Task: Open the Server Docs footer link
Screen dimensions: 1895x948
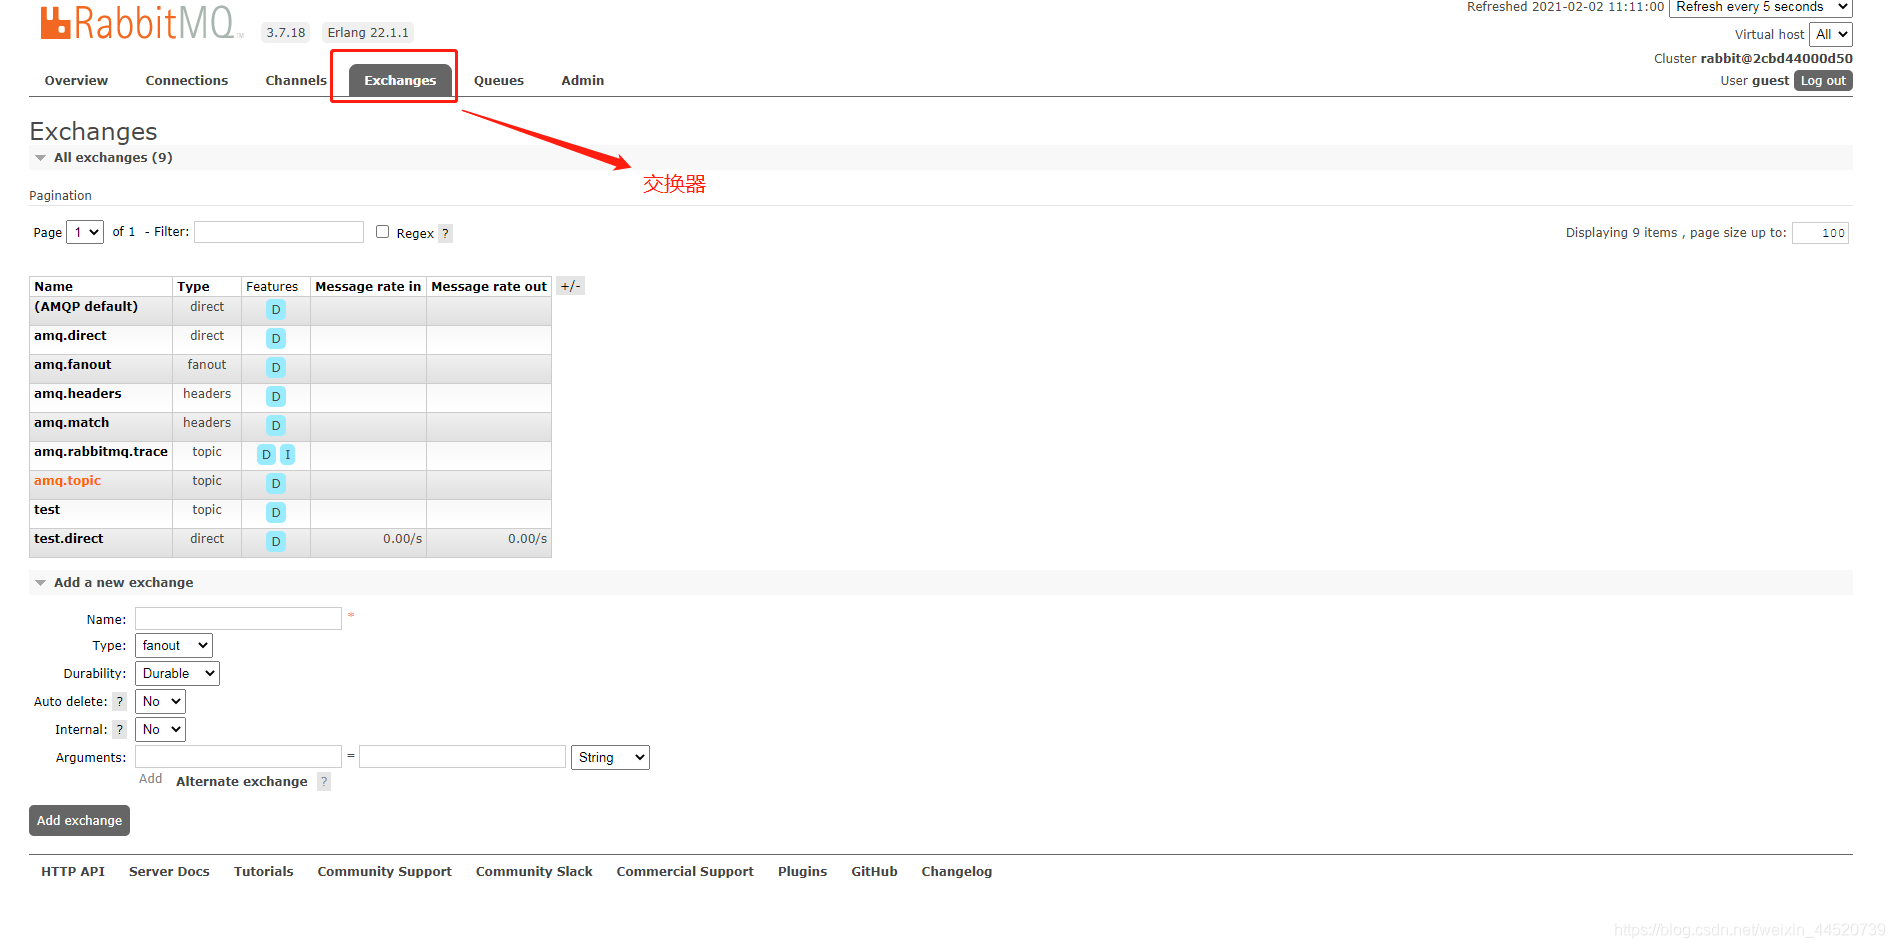Action: coord(169,871)
